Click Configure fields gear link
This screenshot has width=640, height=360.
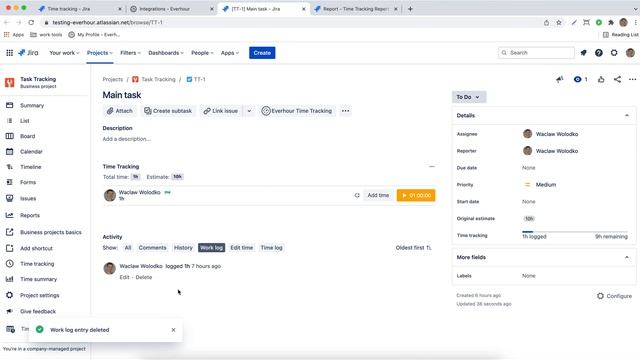pos(614,296)
